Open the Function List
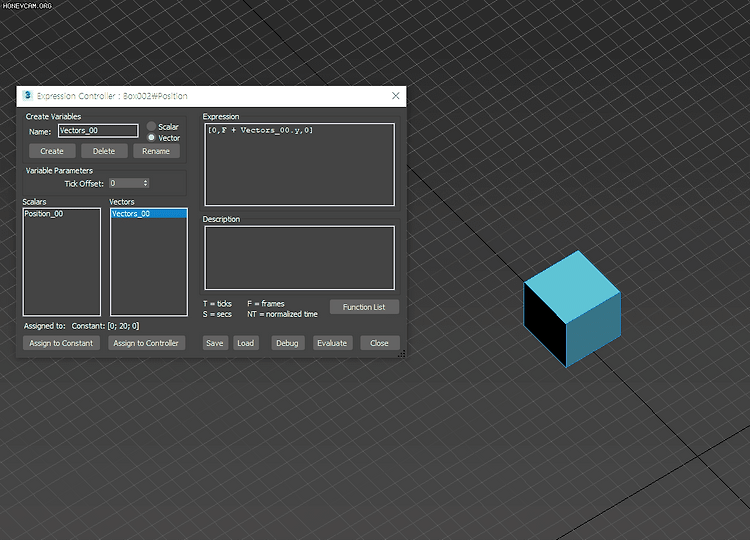 [x=364, y=307]
